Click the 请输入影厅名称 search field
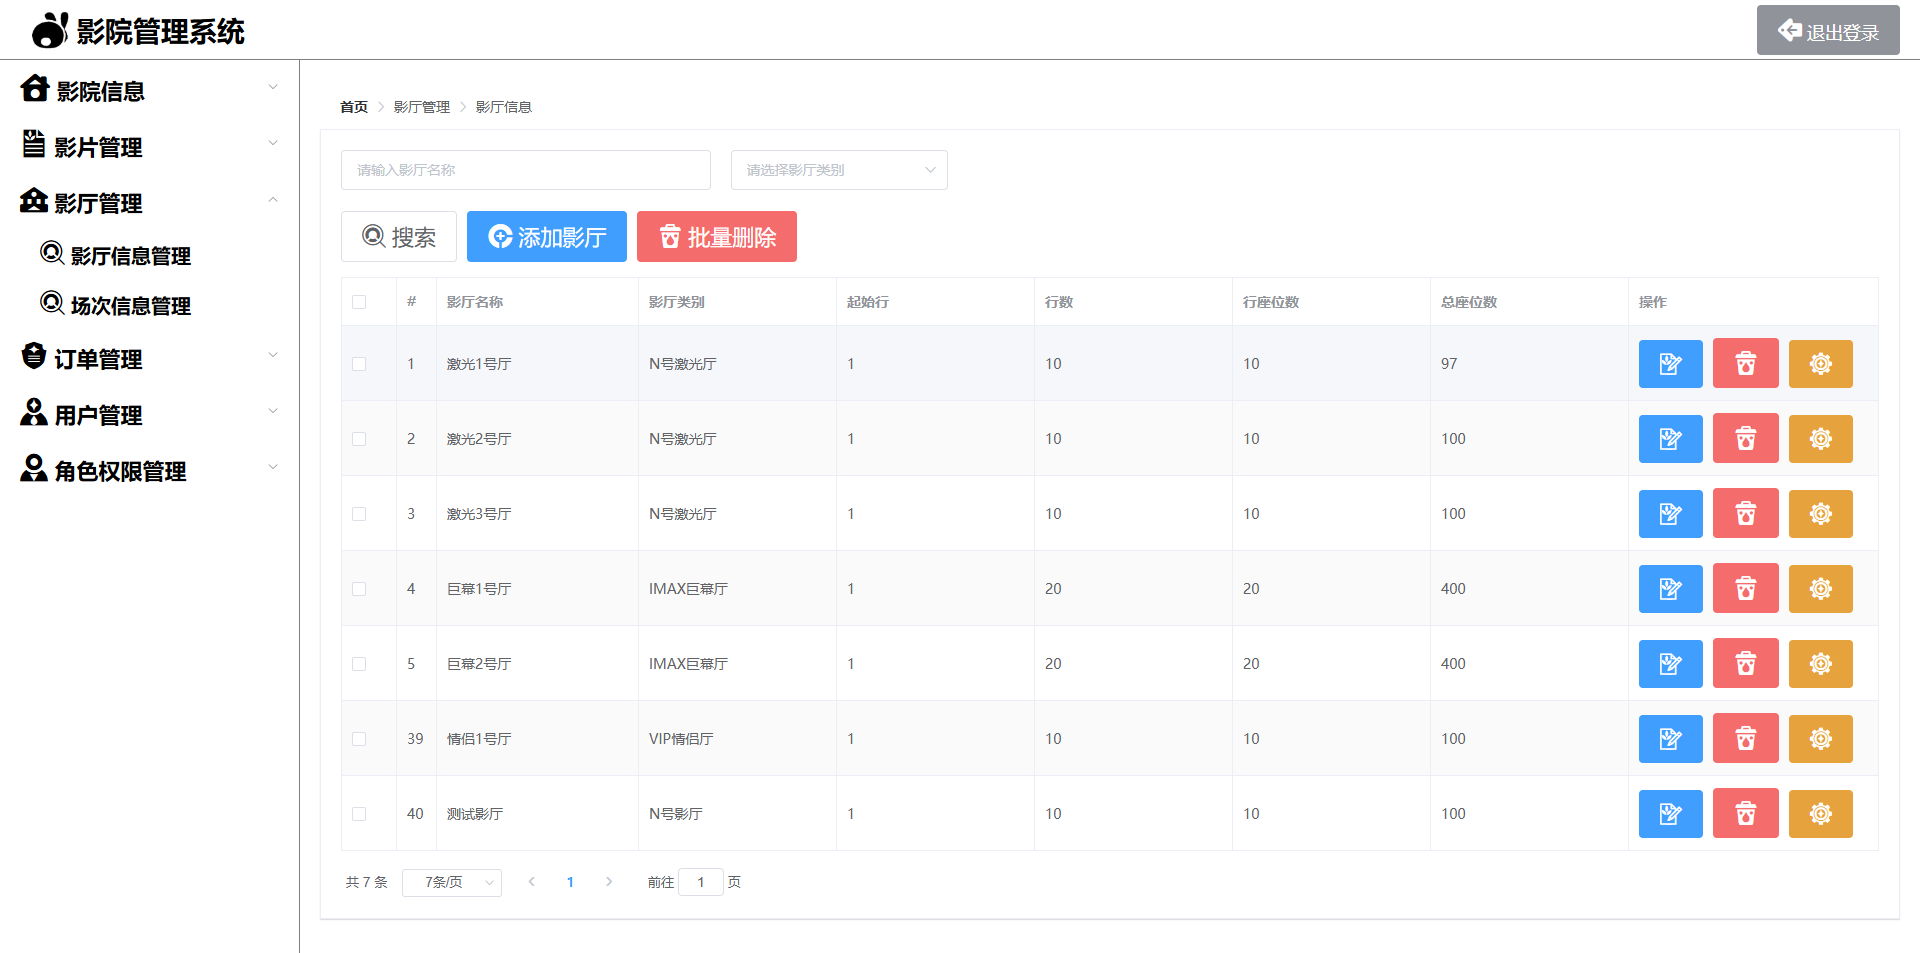Viewport: 1920px width, 953px height. 525,169
